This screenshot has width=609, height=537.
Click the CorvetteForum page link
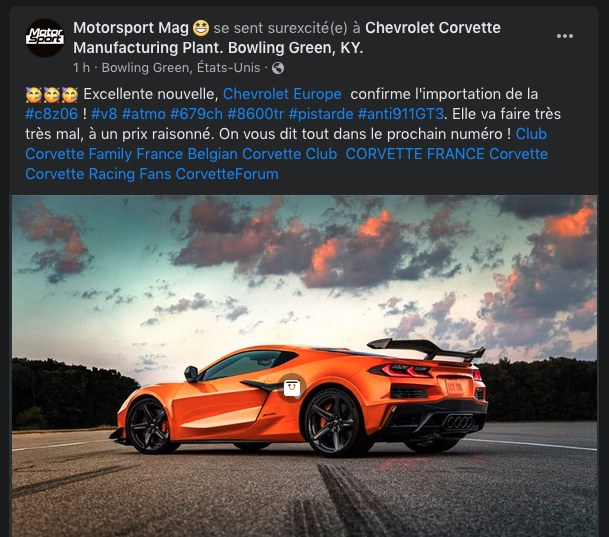pos(227,174)
